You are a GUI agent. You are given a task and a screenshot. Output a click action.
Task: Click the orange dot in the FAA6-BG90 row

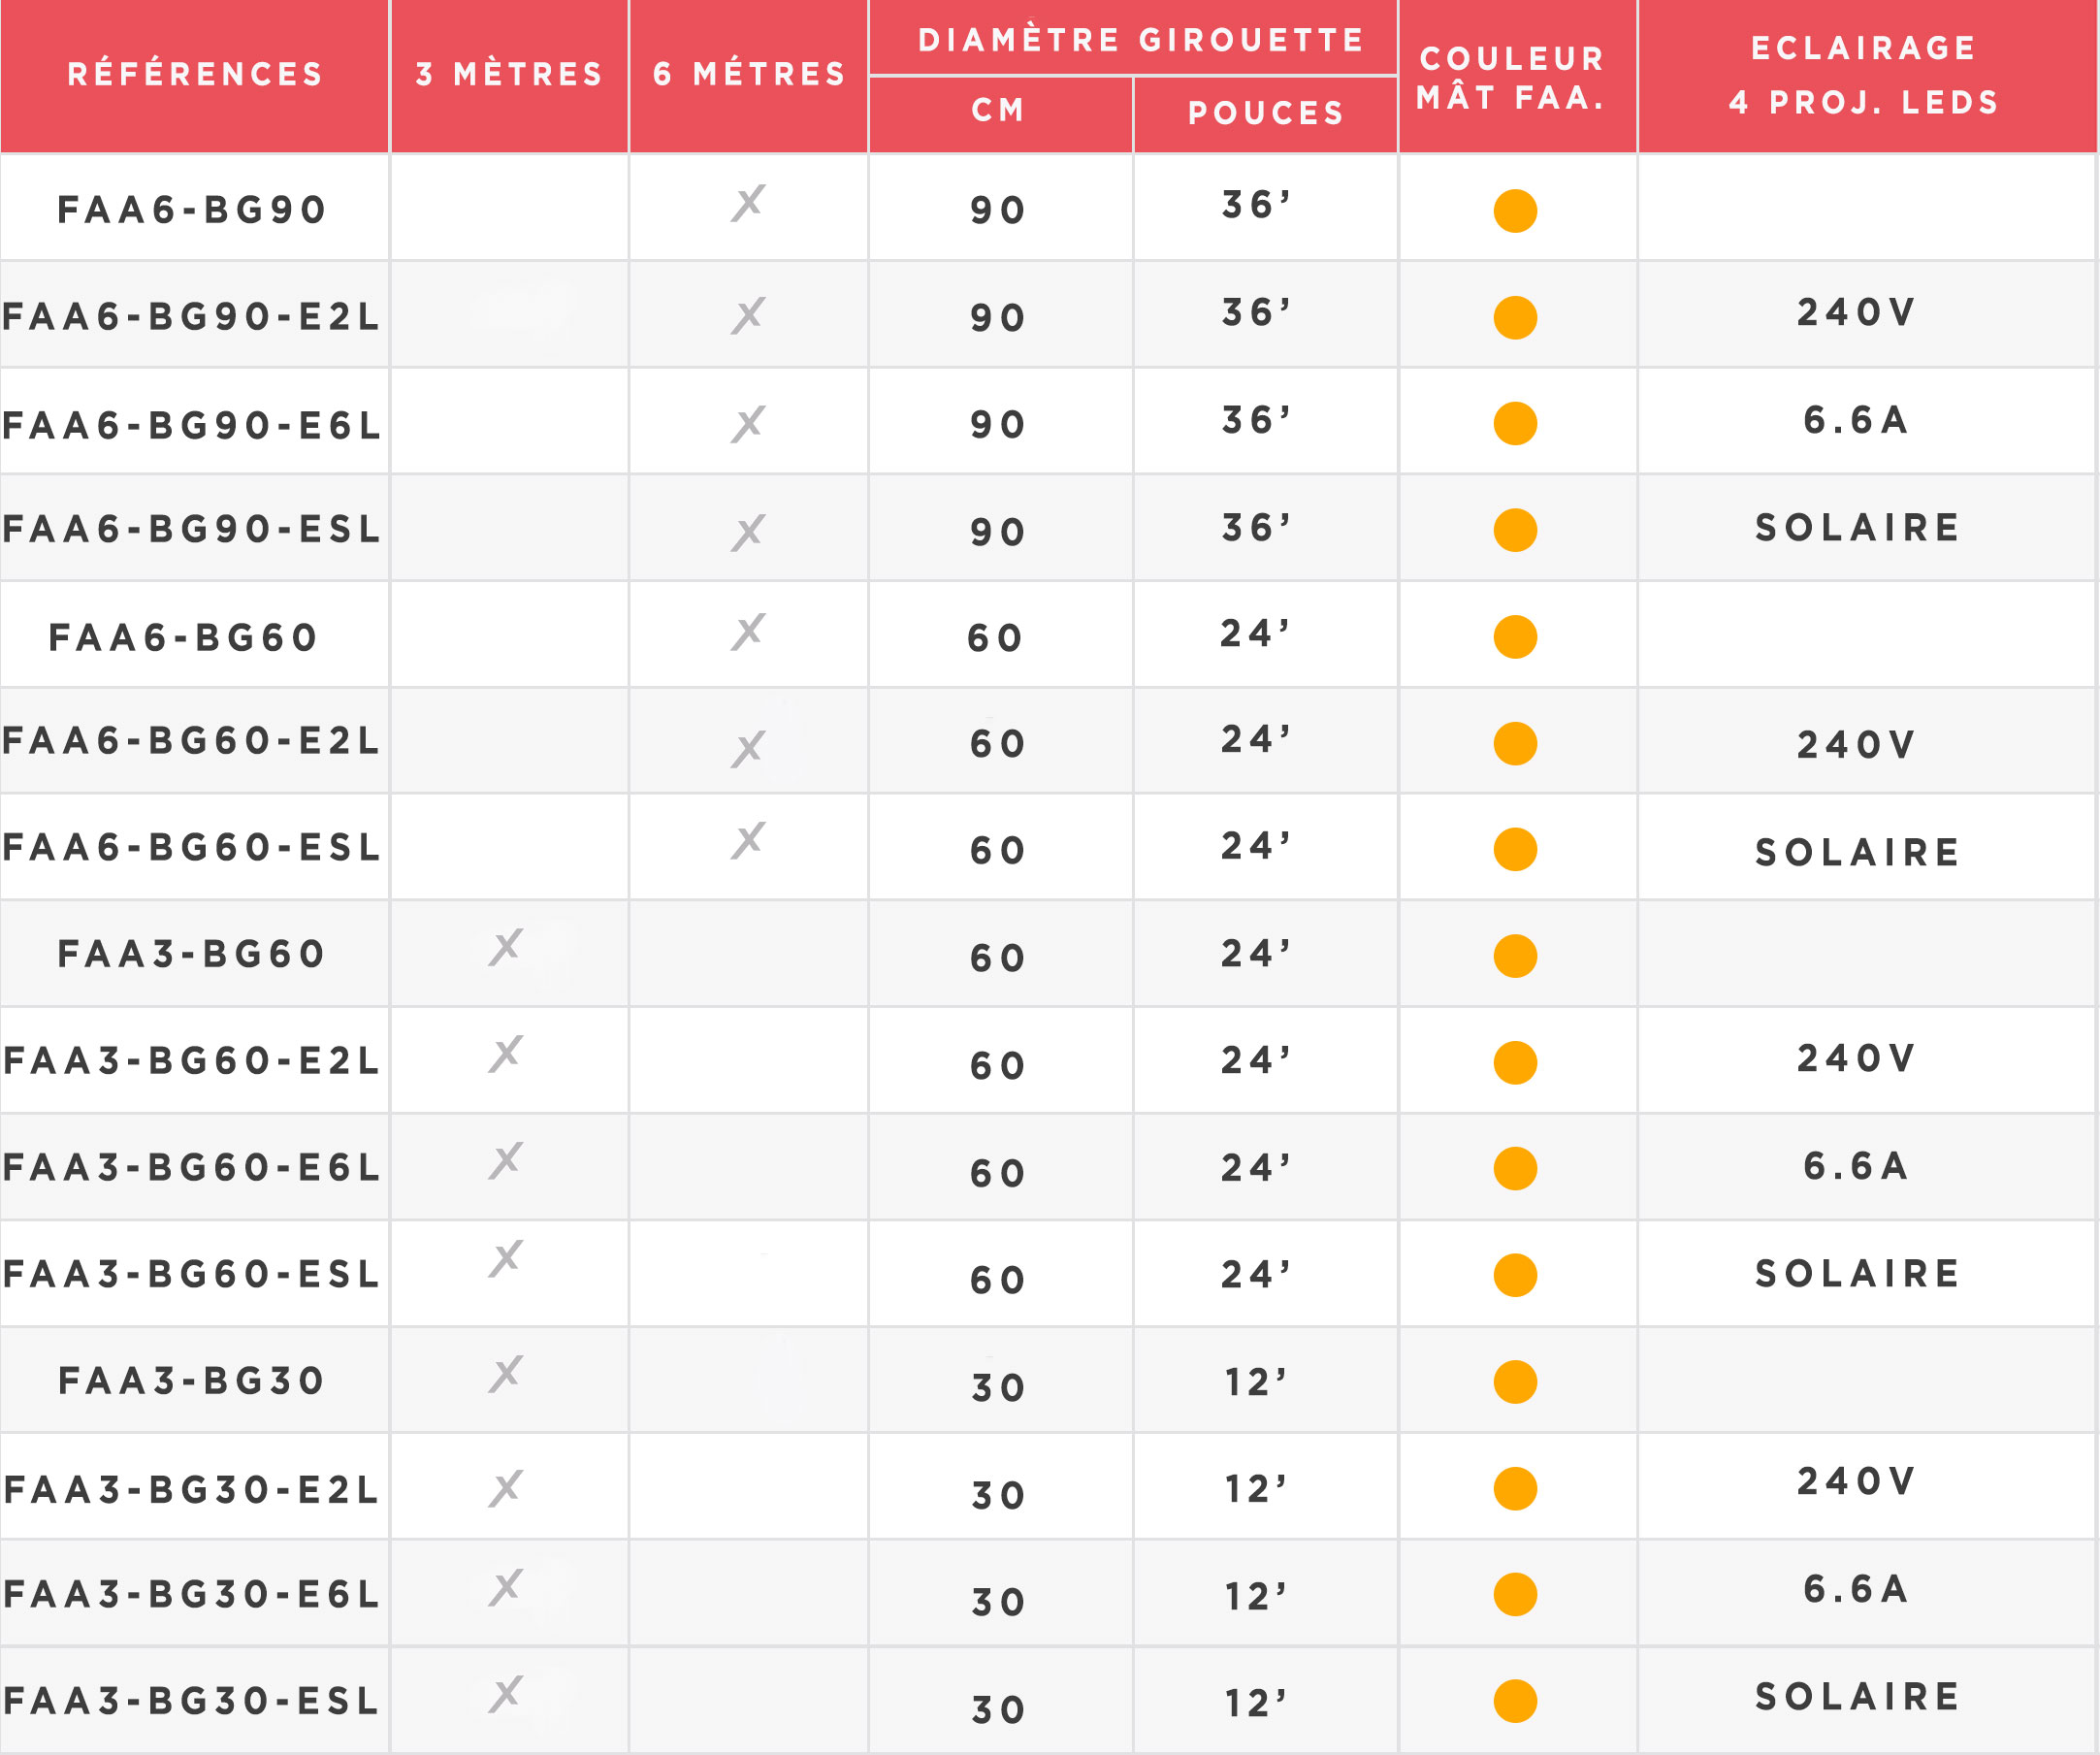1515,211
